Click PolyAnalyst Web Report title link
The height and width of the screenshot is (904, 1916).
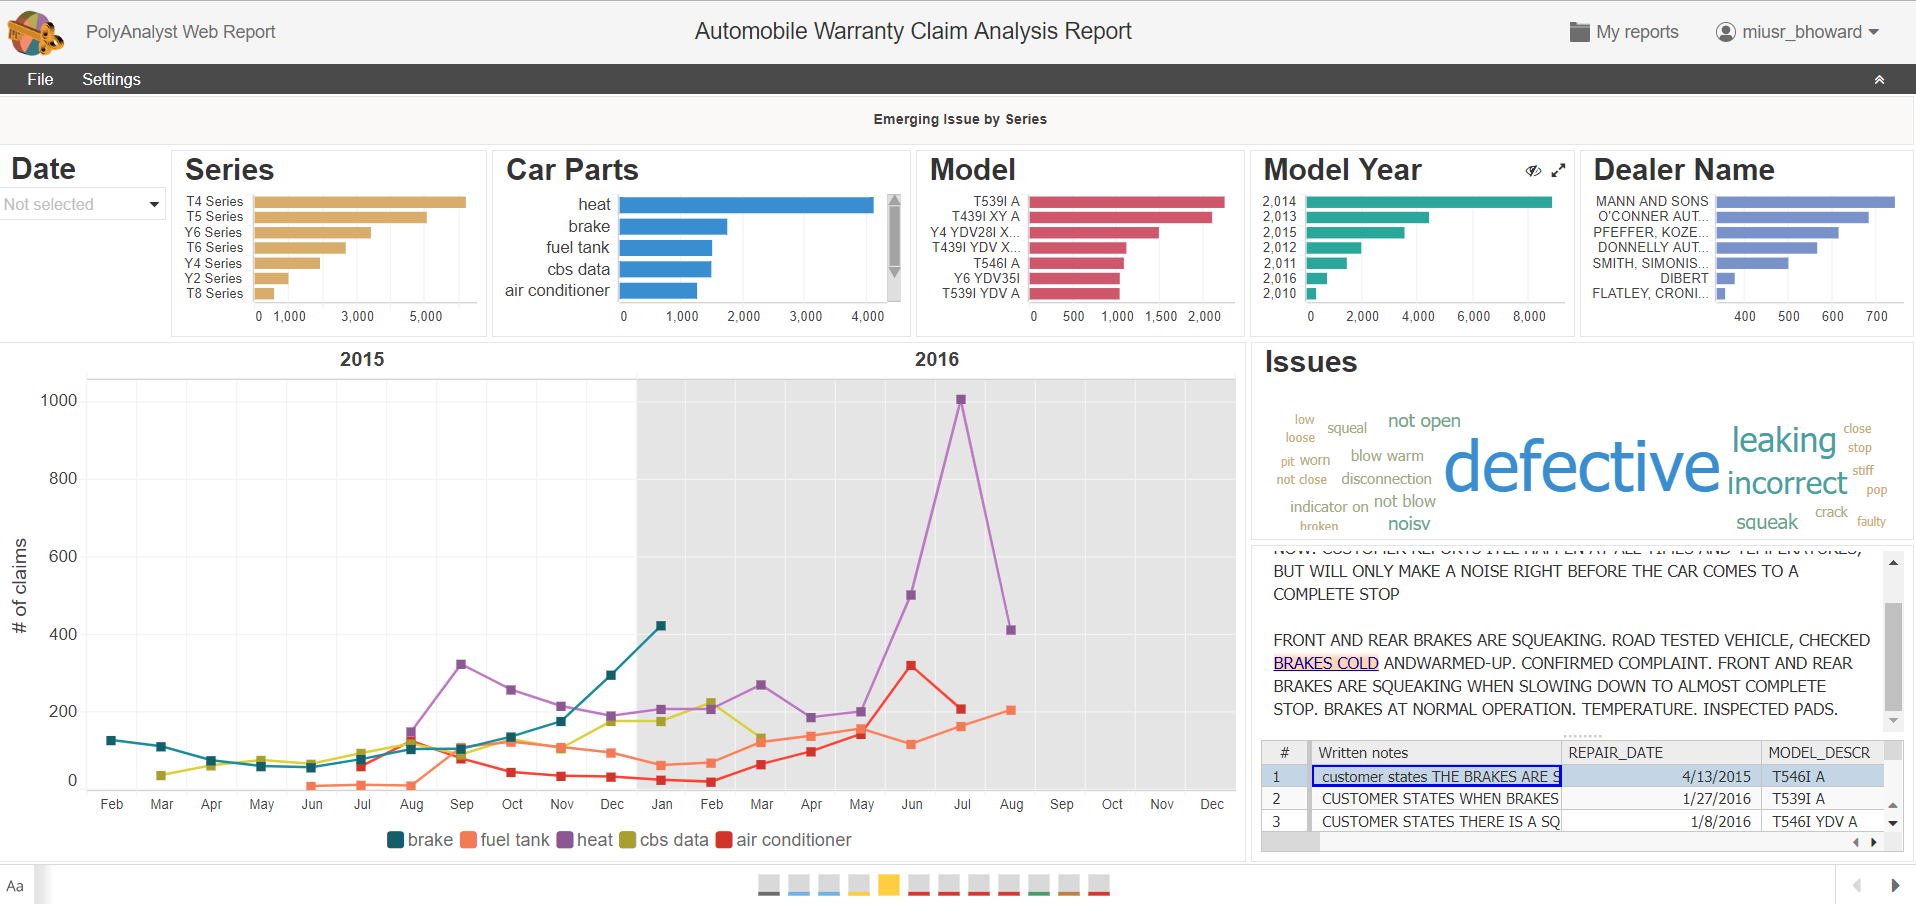click(180, 32)
